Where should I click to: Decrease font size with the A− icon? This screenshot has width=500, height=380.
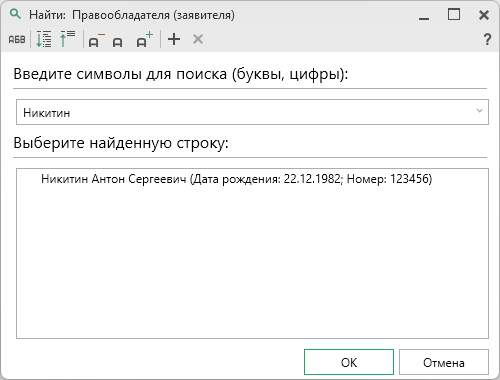pyautogui.click(x=96, y=40)
